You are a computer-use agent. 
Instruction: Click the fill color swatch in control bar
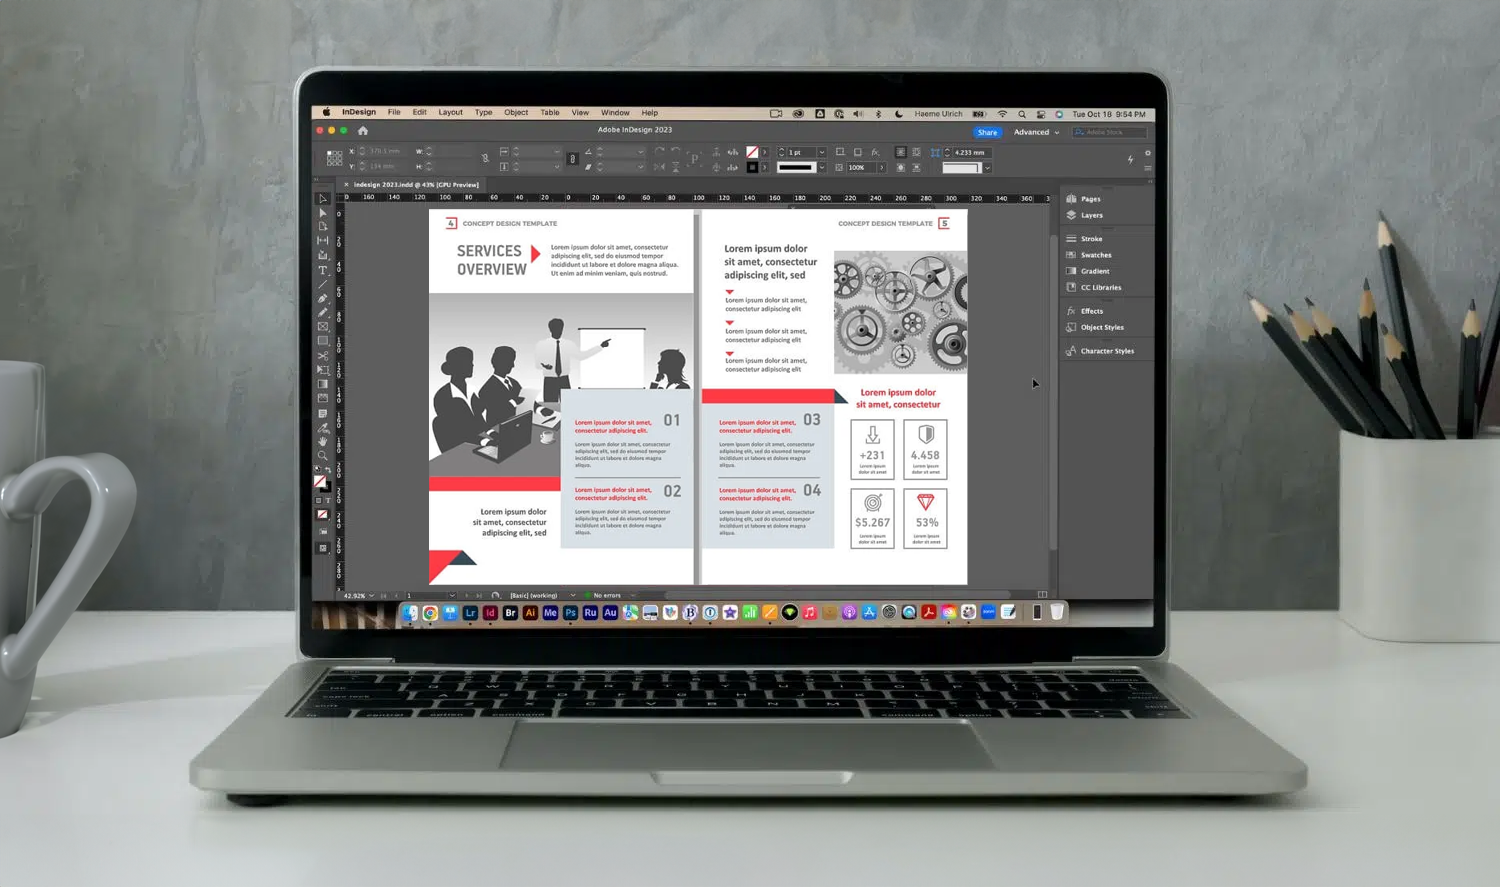(752, 153)
